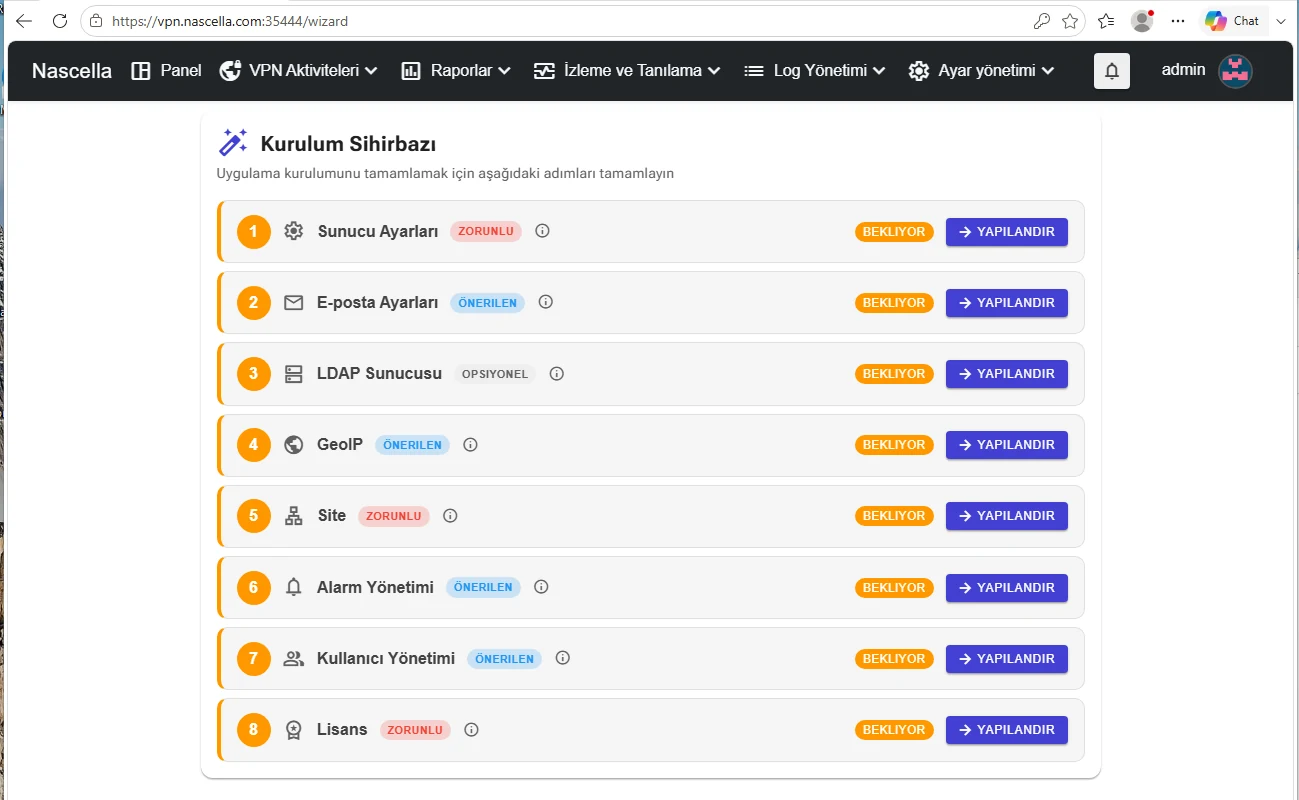Expand İzleme ve Tanılama dropdown menu

tap(627, 71)
